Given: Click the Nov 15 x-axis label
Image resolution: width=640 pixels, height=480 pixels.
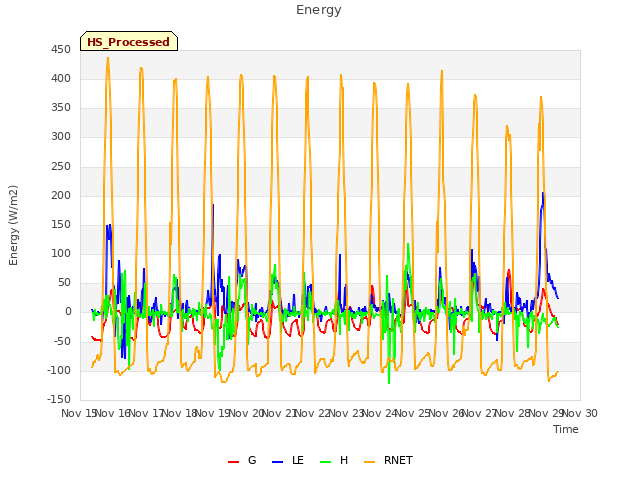Looking at the screenshot, I should [78, 413].
